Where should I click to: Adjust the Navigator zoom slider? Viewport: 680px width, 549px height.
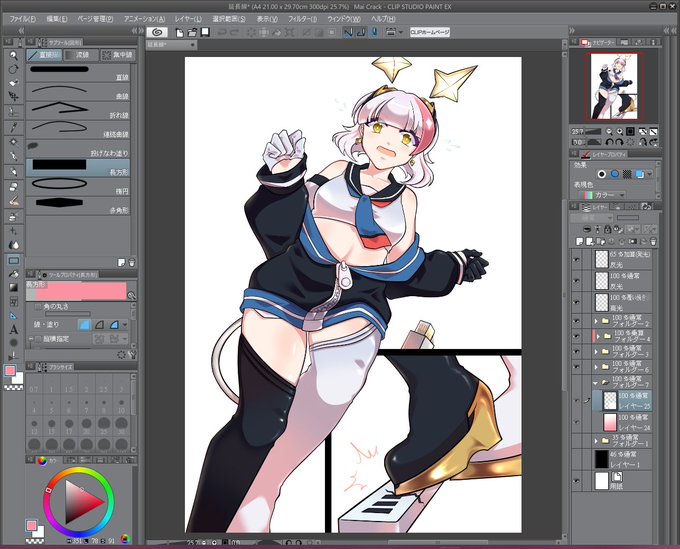coord(593,131)
